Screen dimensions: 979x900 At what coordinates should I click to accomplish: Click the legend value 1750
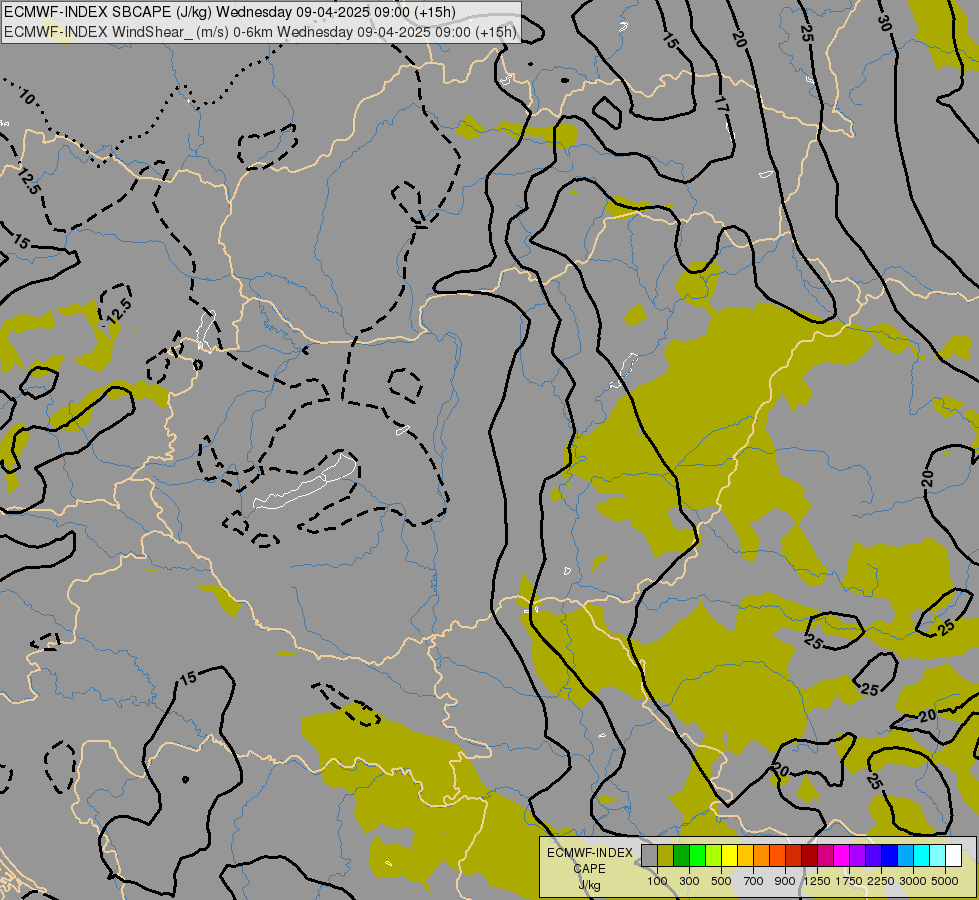(849, 881)
